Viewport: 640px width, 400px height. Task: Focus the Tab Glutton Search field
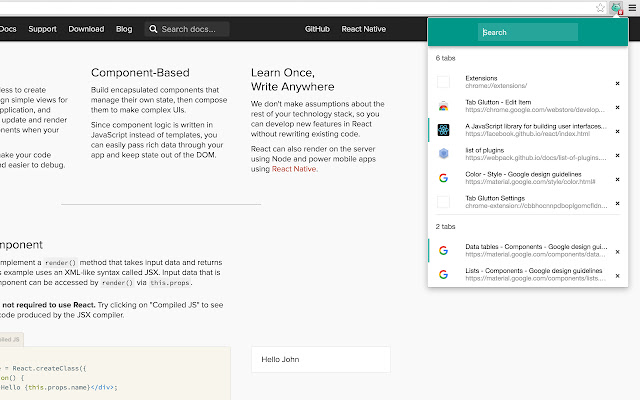click(528, 32)
